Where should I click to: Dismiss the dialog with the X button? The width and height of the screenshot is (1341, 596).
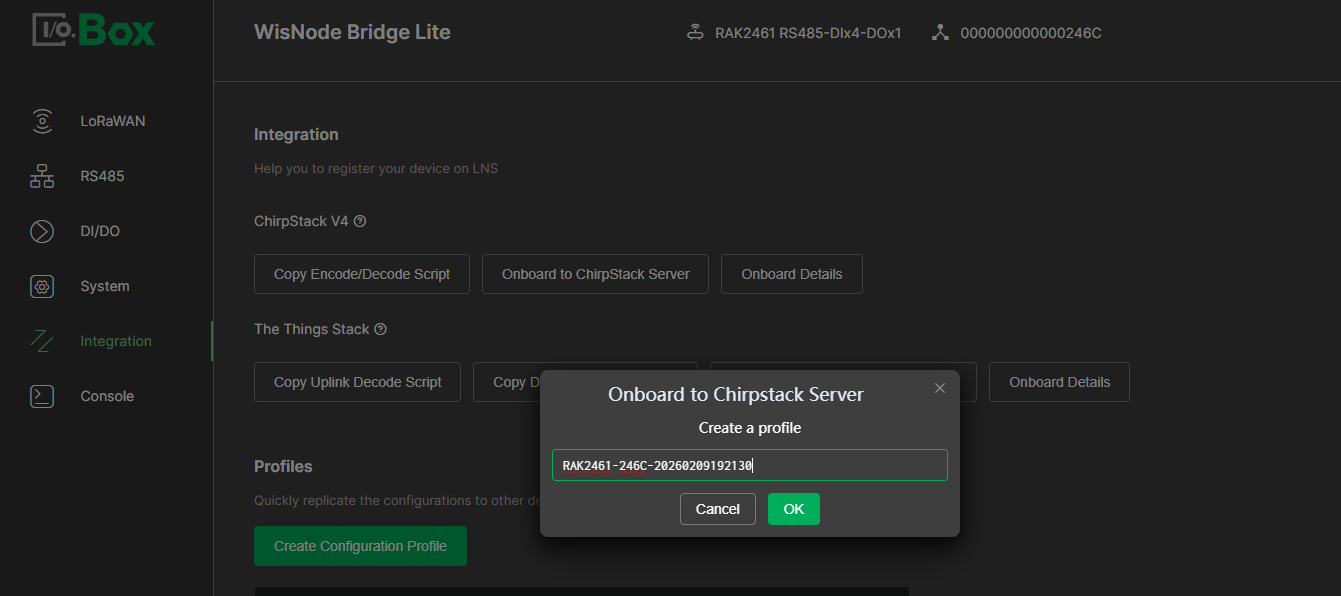(x=939, y=388)
